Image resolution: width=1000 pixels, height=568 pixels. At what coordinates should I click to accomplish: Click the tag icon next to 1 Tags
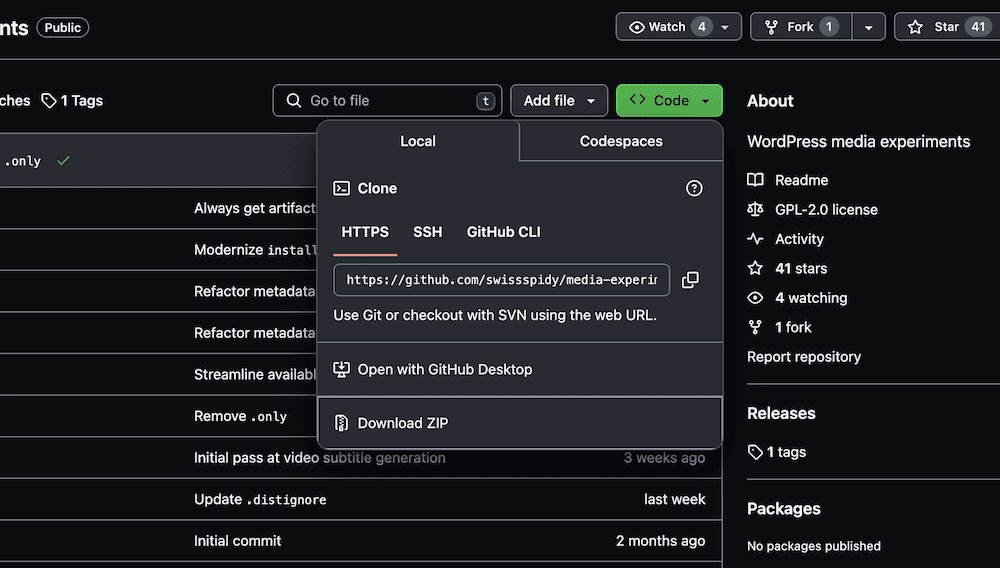[49, 101]
